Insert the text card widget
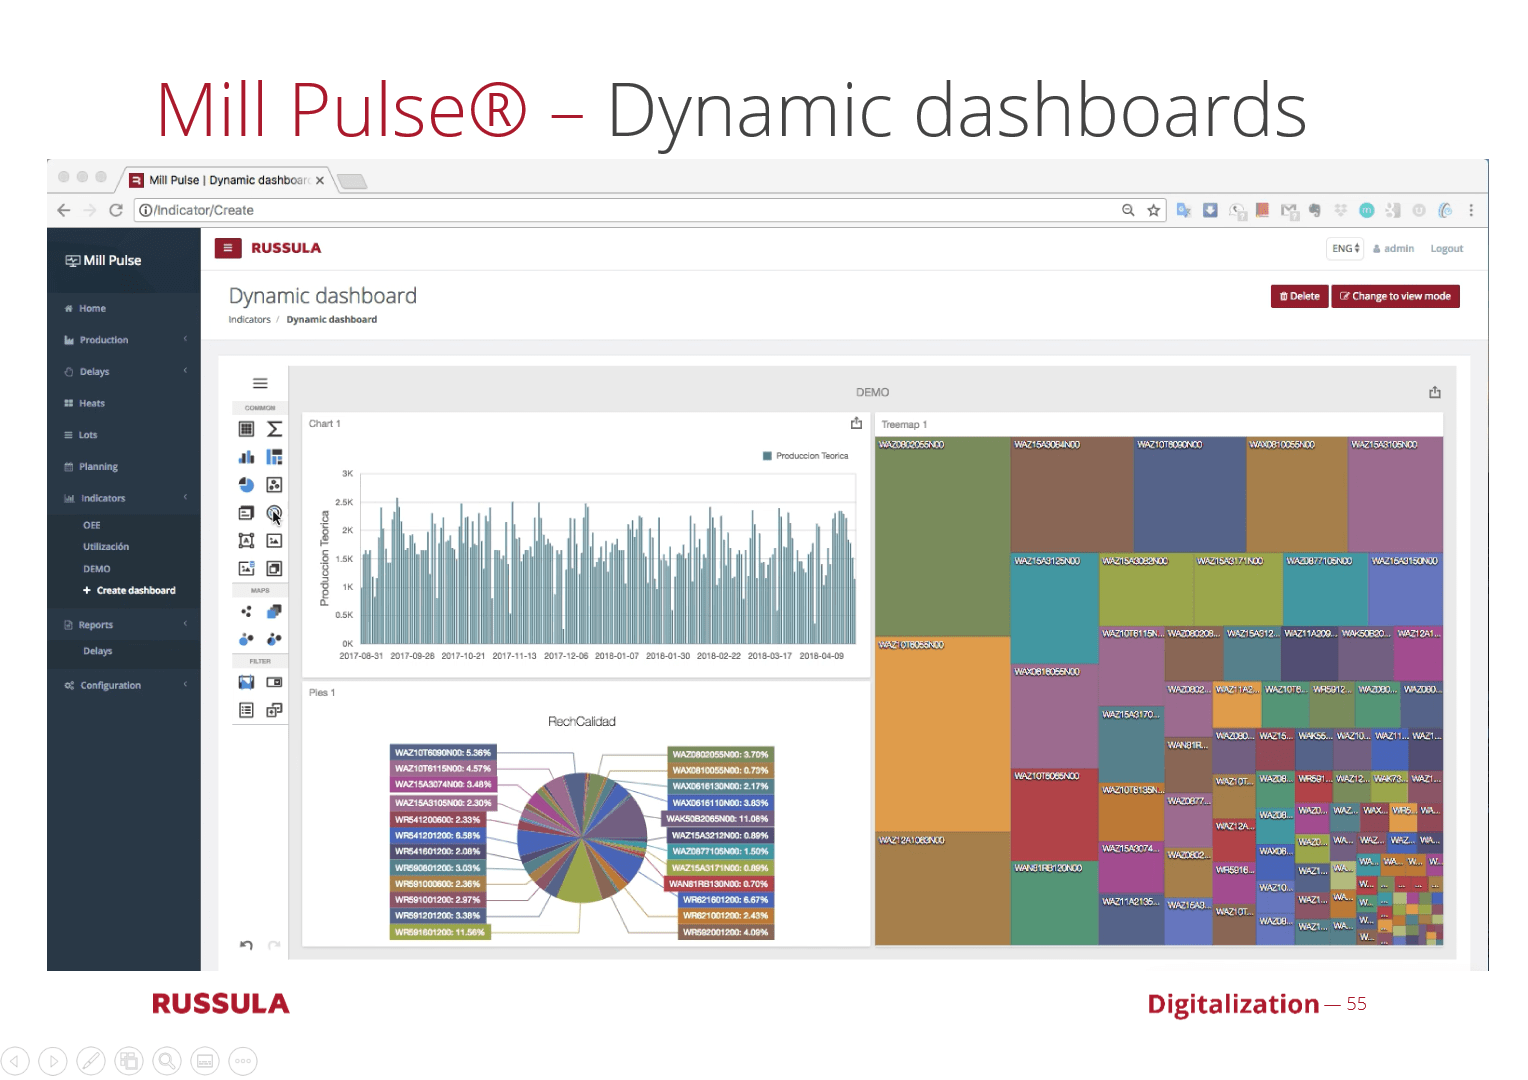The height and width of the screenshot is (1080, 1528). pyautogui.click(x=246, y=513)
